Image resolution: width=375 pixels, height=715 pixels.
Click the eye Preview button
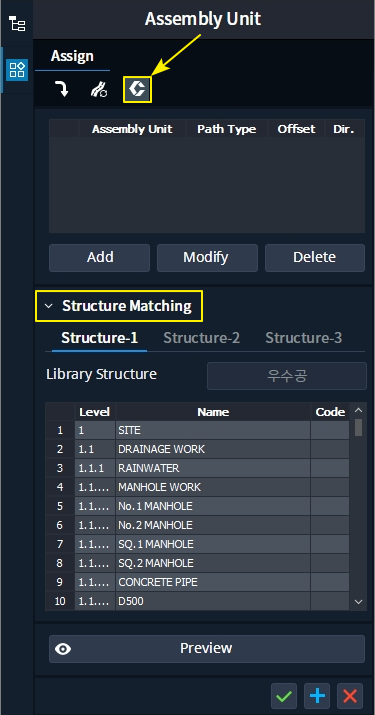click(x=207, y=648)
